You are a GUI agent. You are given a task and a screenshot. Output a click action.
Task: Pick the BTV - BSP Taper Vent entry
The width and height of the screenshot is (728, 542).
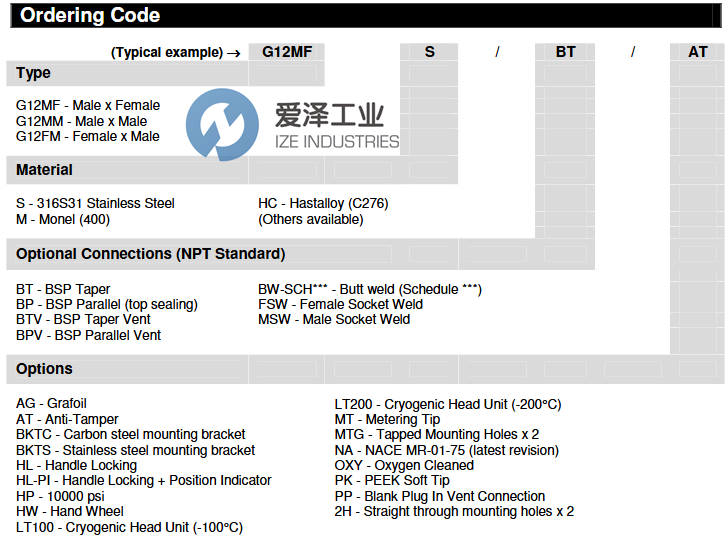pos(84,319)
